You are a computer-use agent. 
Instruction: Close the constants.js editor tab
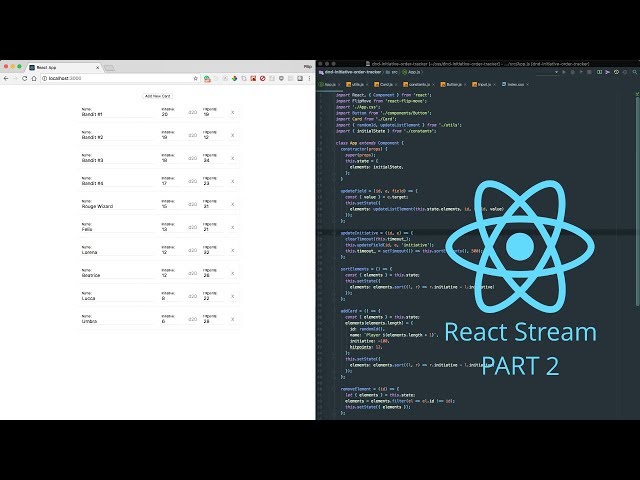click(x=433, y=84)
